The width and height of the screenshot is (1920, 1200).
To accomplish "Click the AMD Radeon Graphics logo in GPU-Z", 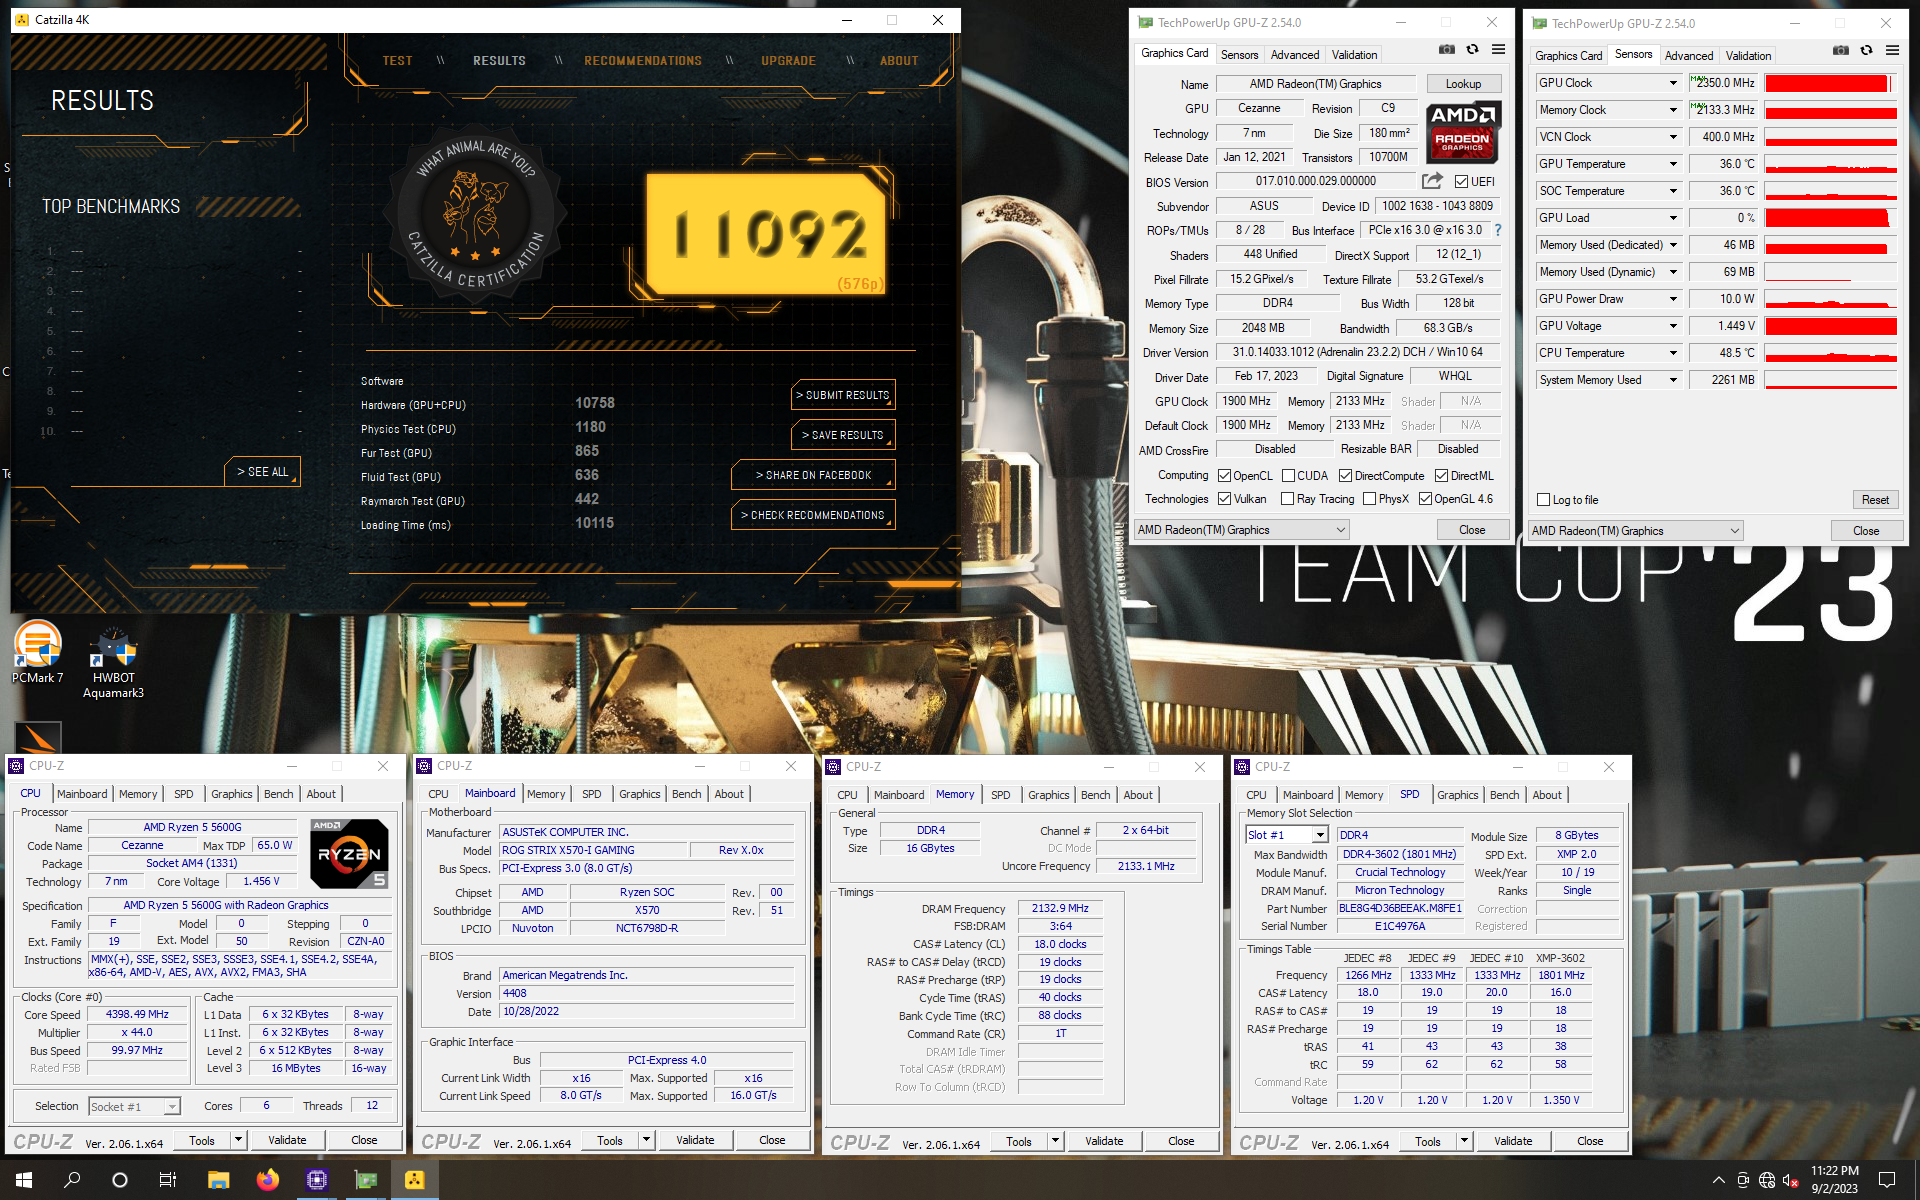I will [1463, 132].
